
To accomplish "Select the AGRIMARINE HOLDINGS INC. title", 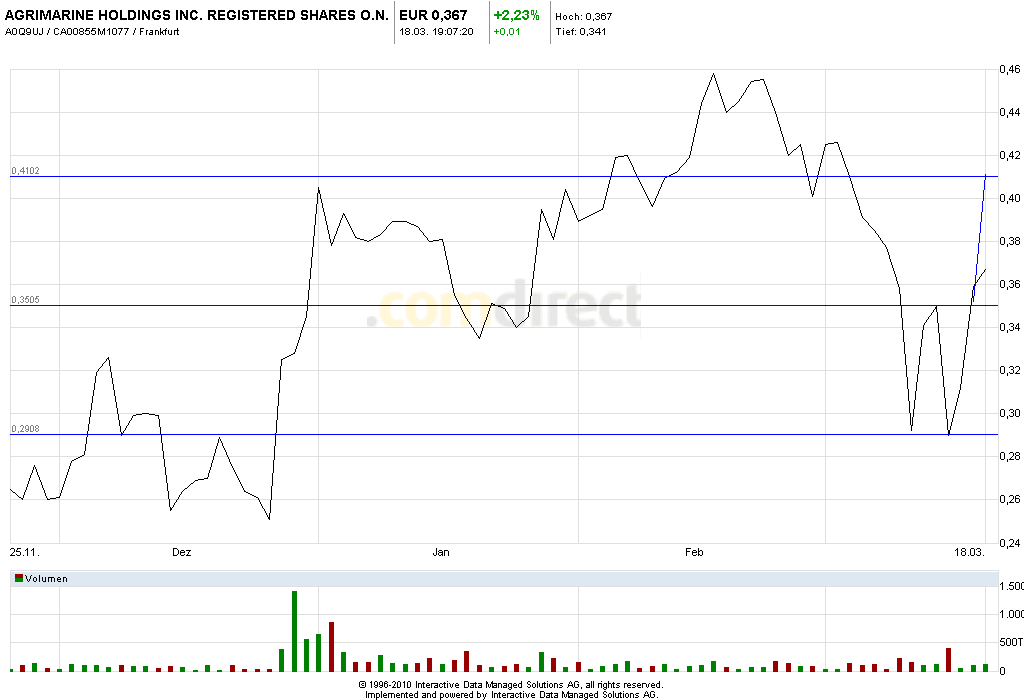I will click(195, 14).
